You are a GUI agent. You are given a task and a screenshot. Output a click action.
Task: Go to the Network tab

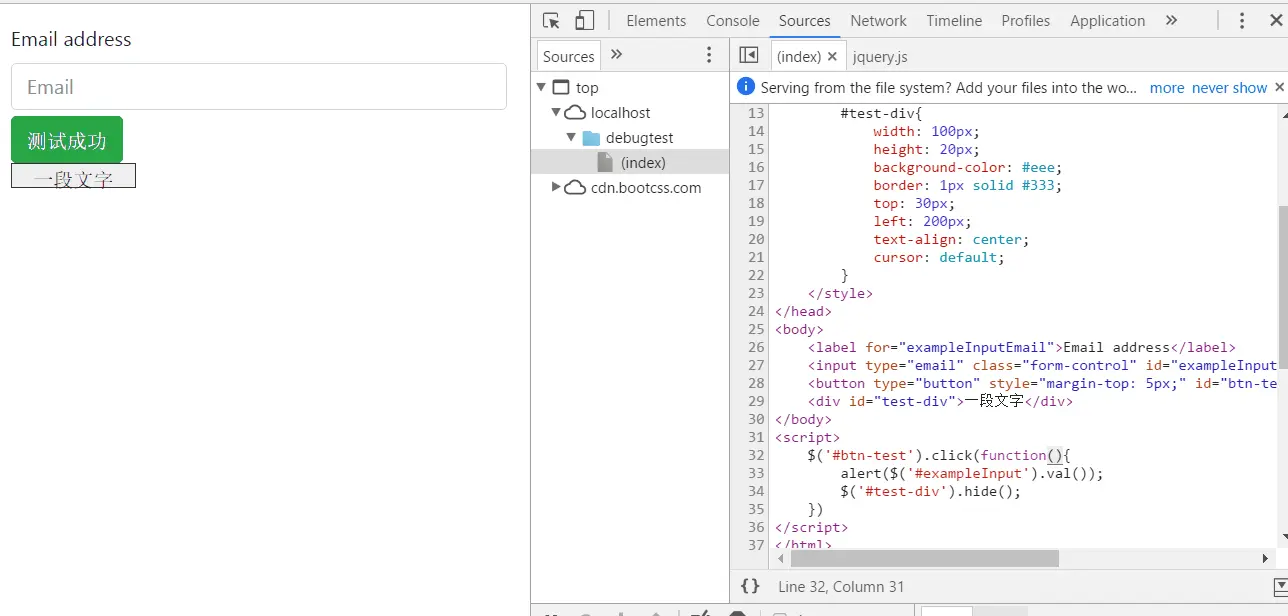point(878,20)
